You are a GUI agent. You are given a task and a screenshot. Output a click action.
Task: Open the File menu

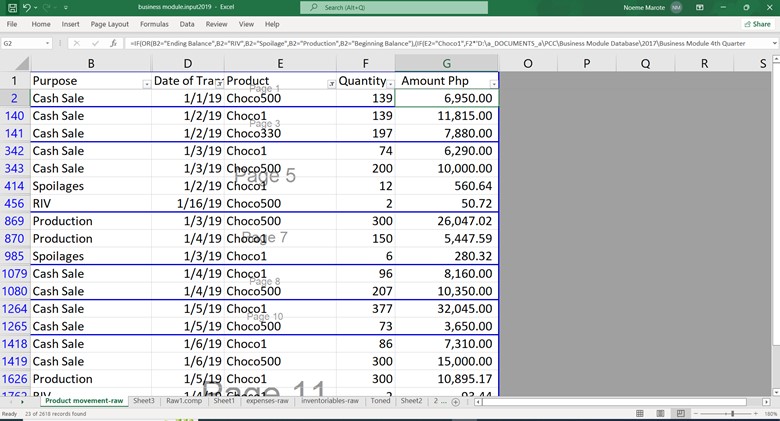click(12, 24)
